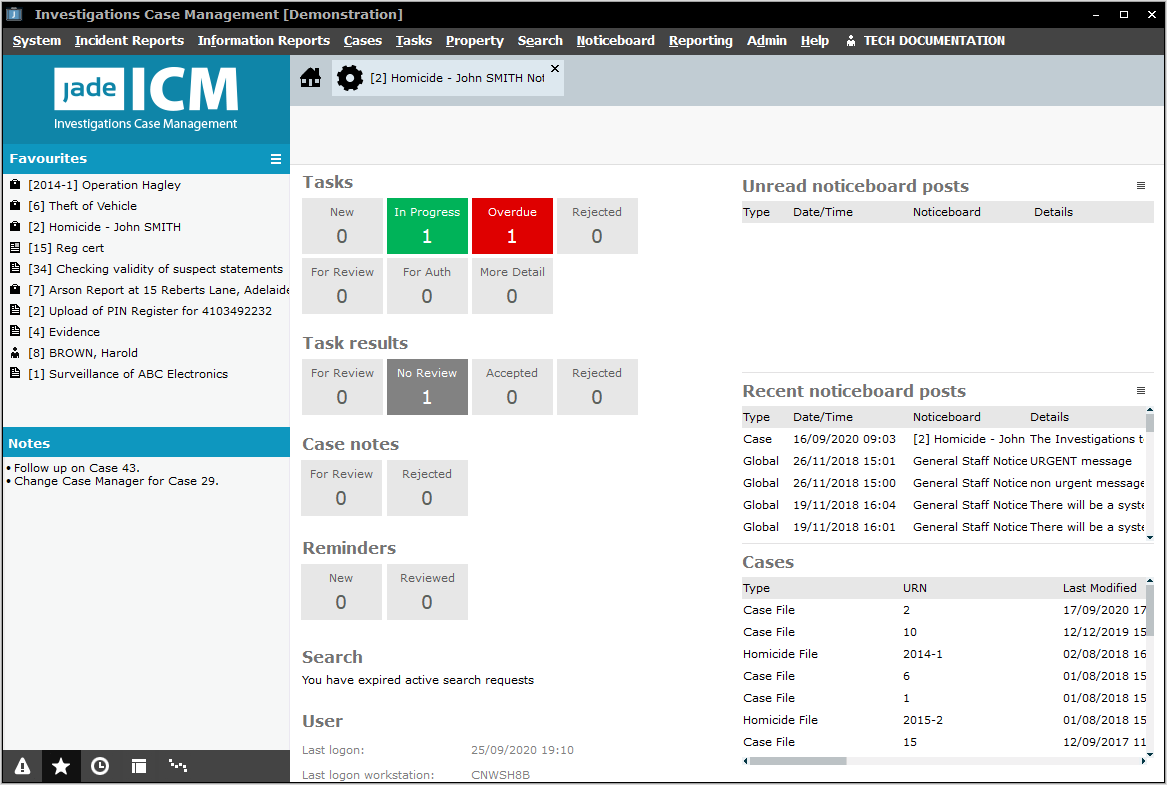Viewport: 1167px width, 785px height.
Task: Expand Recent noticeboard posts options menu
Action: (x=1141, y=391)
